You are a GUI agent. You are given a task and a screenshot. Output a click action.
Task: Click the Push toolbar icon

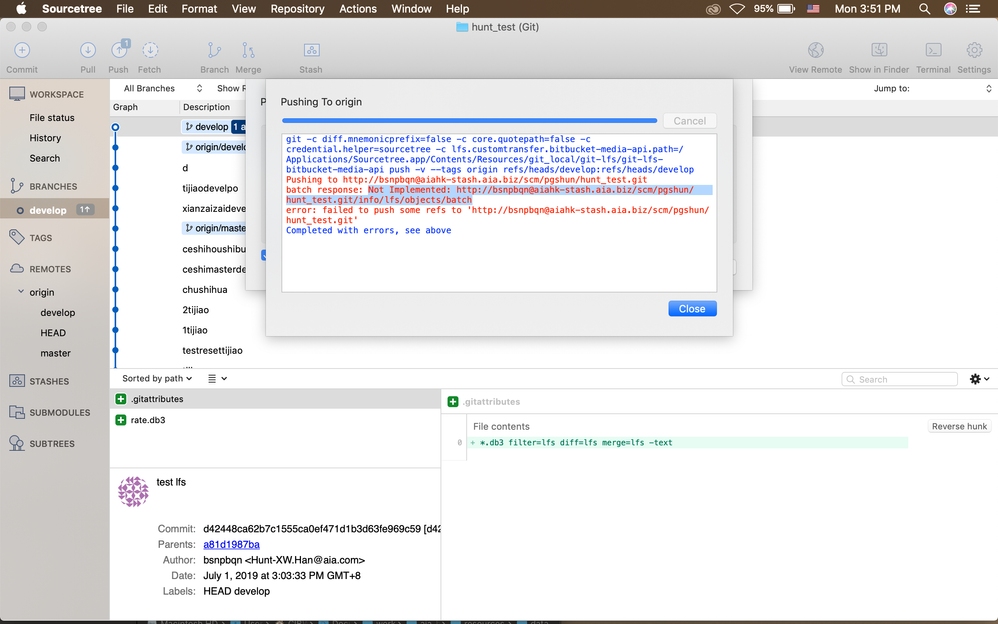(119, 50)
